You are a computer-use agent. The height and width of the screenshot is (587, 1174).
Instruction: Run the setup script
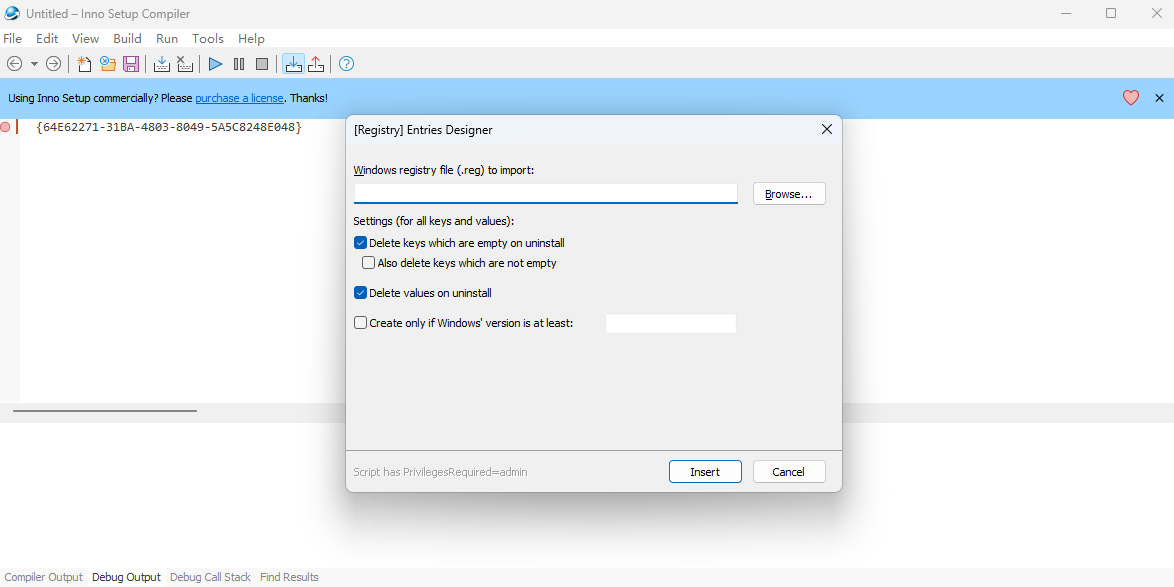214,63
